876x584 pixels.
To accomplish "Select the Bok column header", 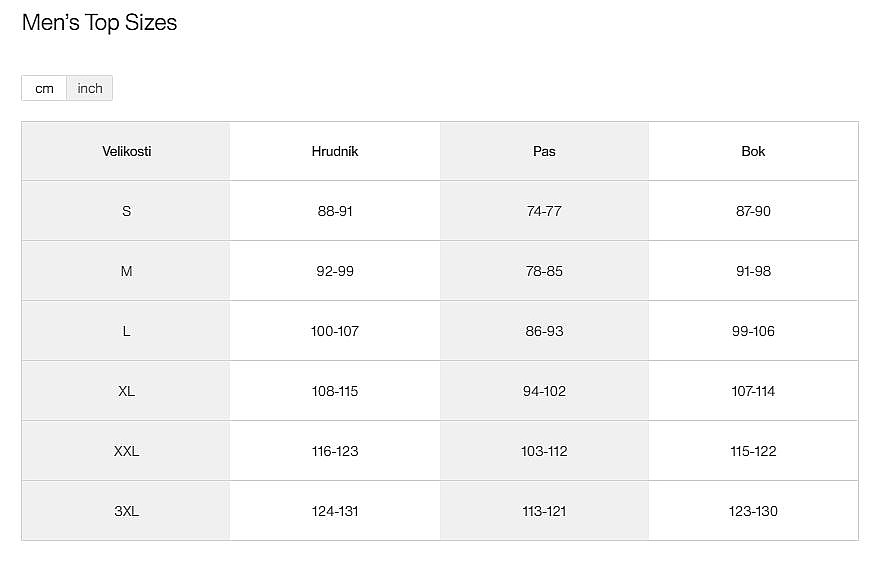I will 753,151.
